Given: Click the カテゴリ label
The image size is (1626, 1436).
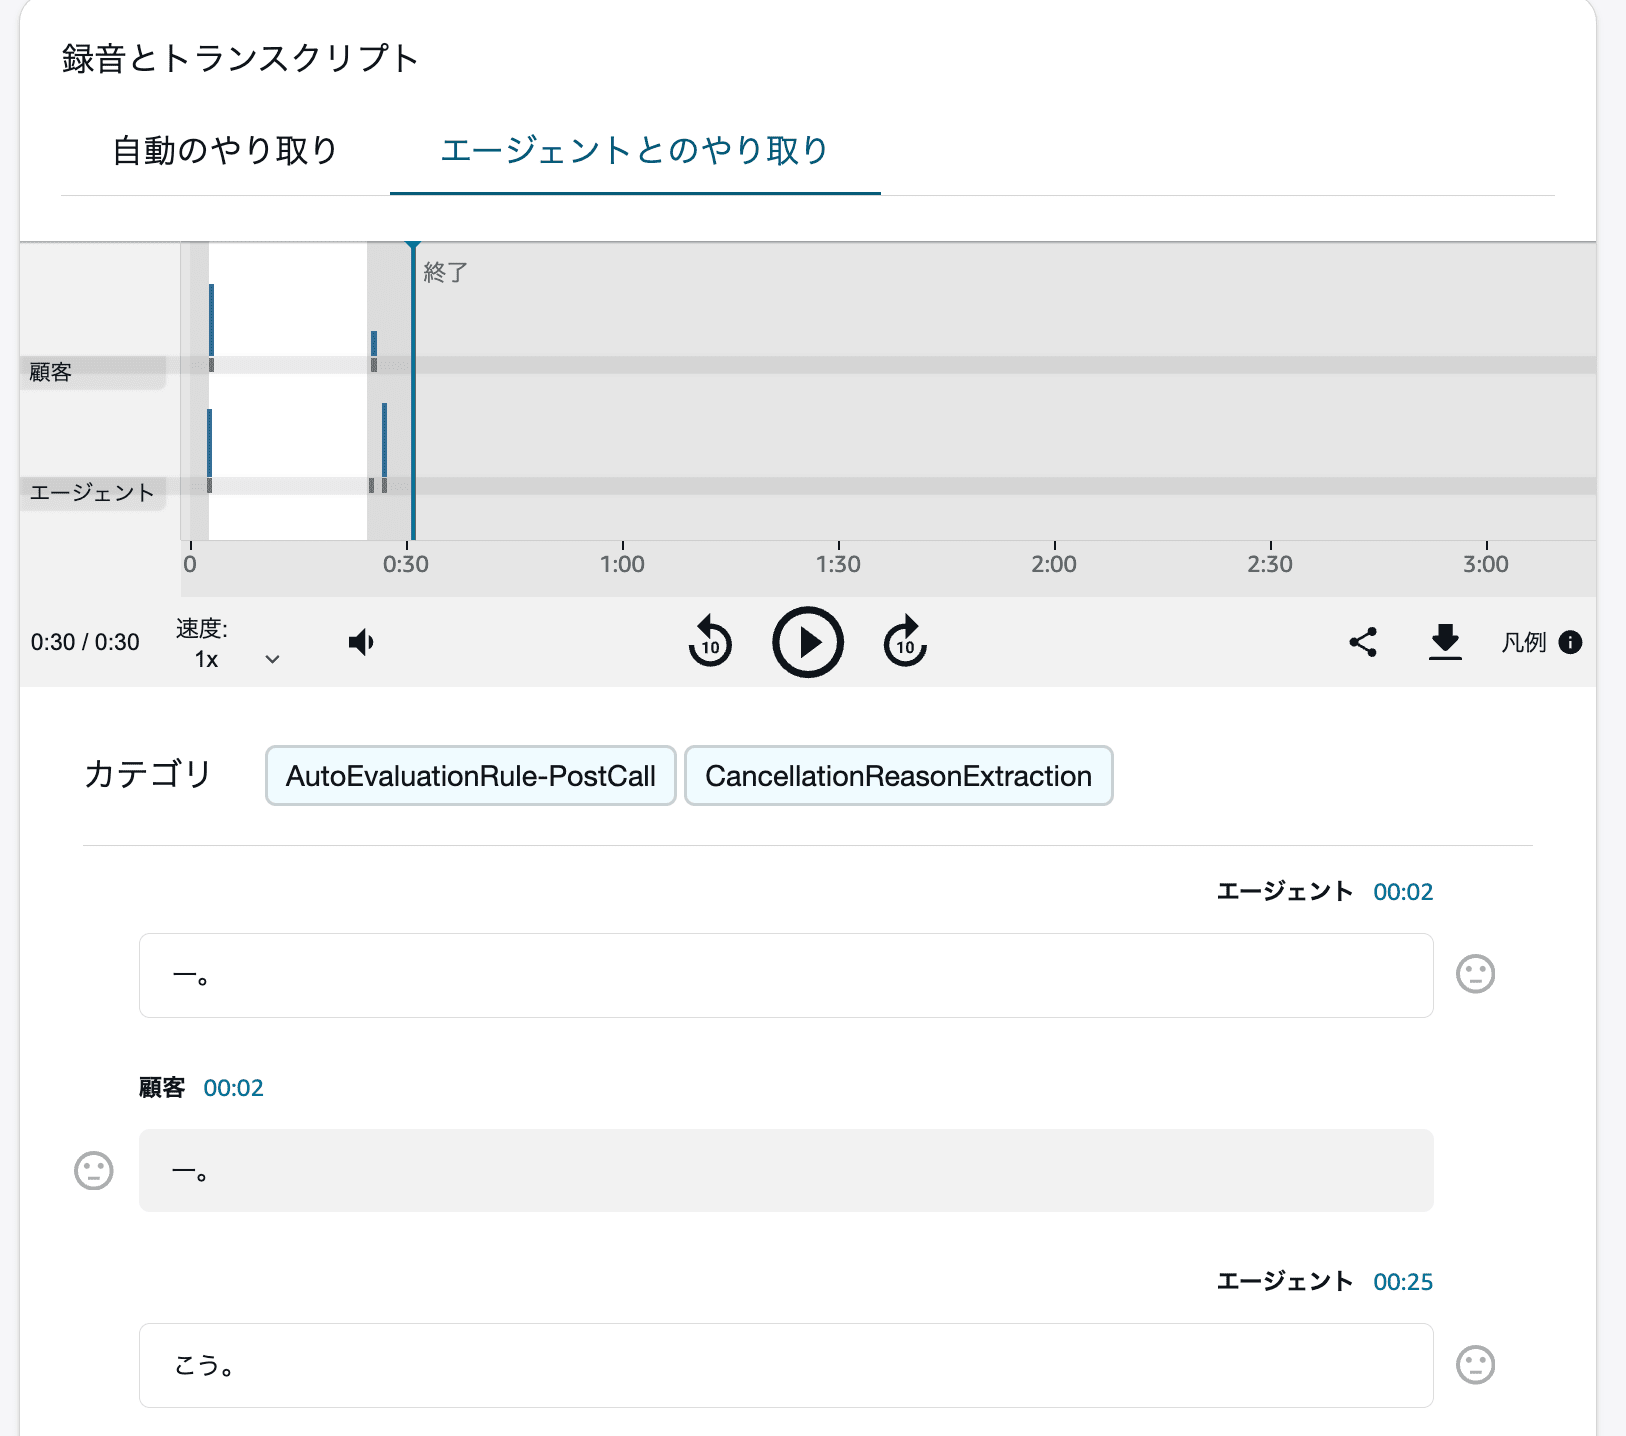Looking at the screenshot, I should pyautogui.click(x=148, y=774).
